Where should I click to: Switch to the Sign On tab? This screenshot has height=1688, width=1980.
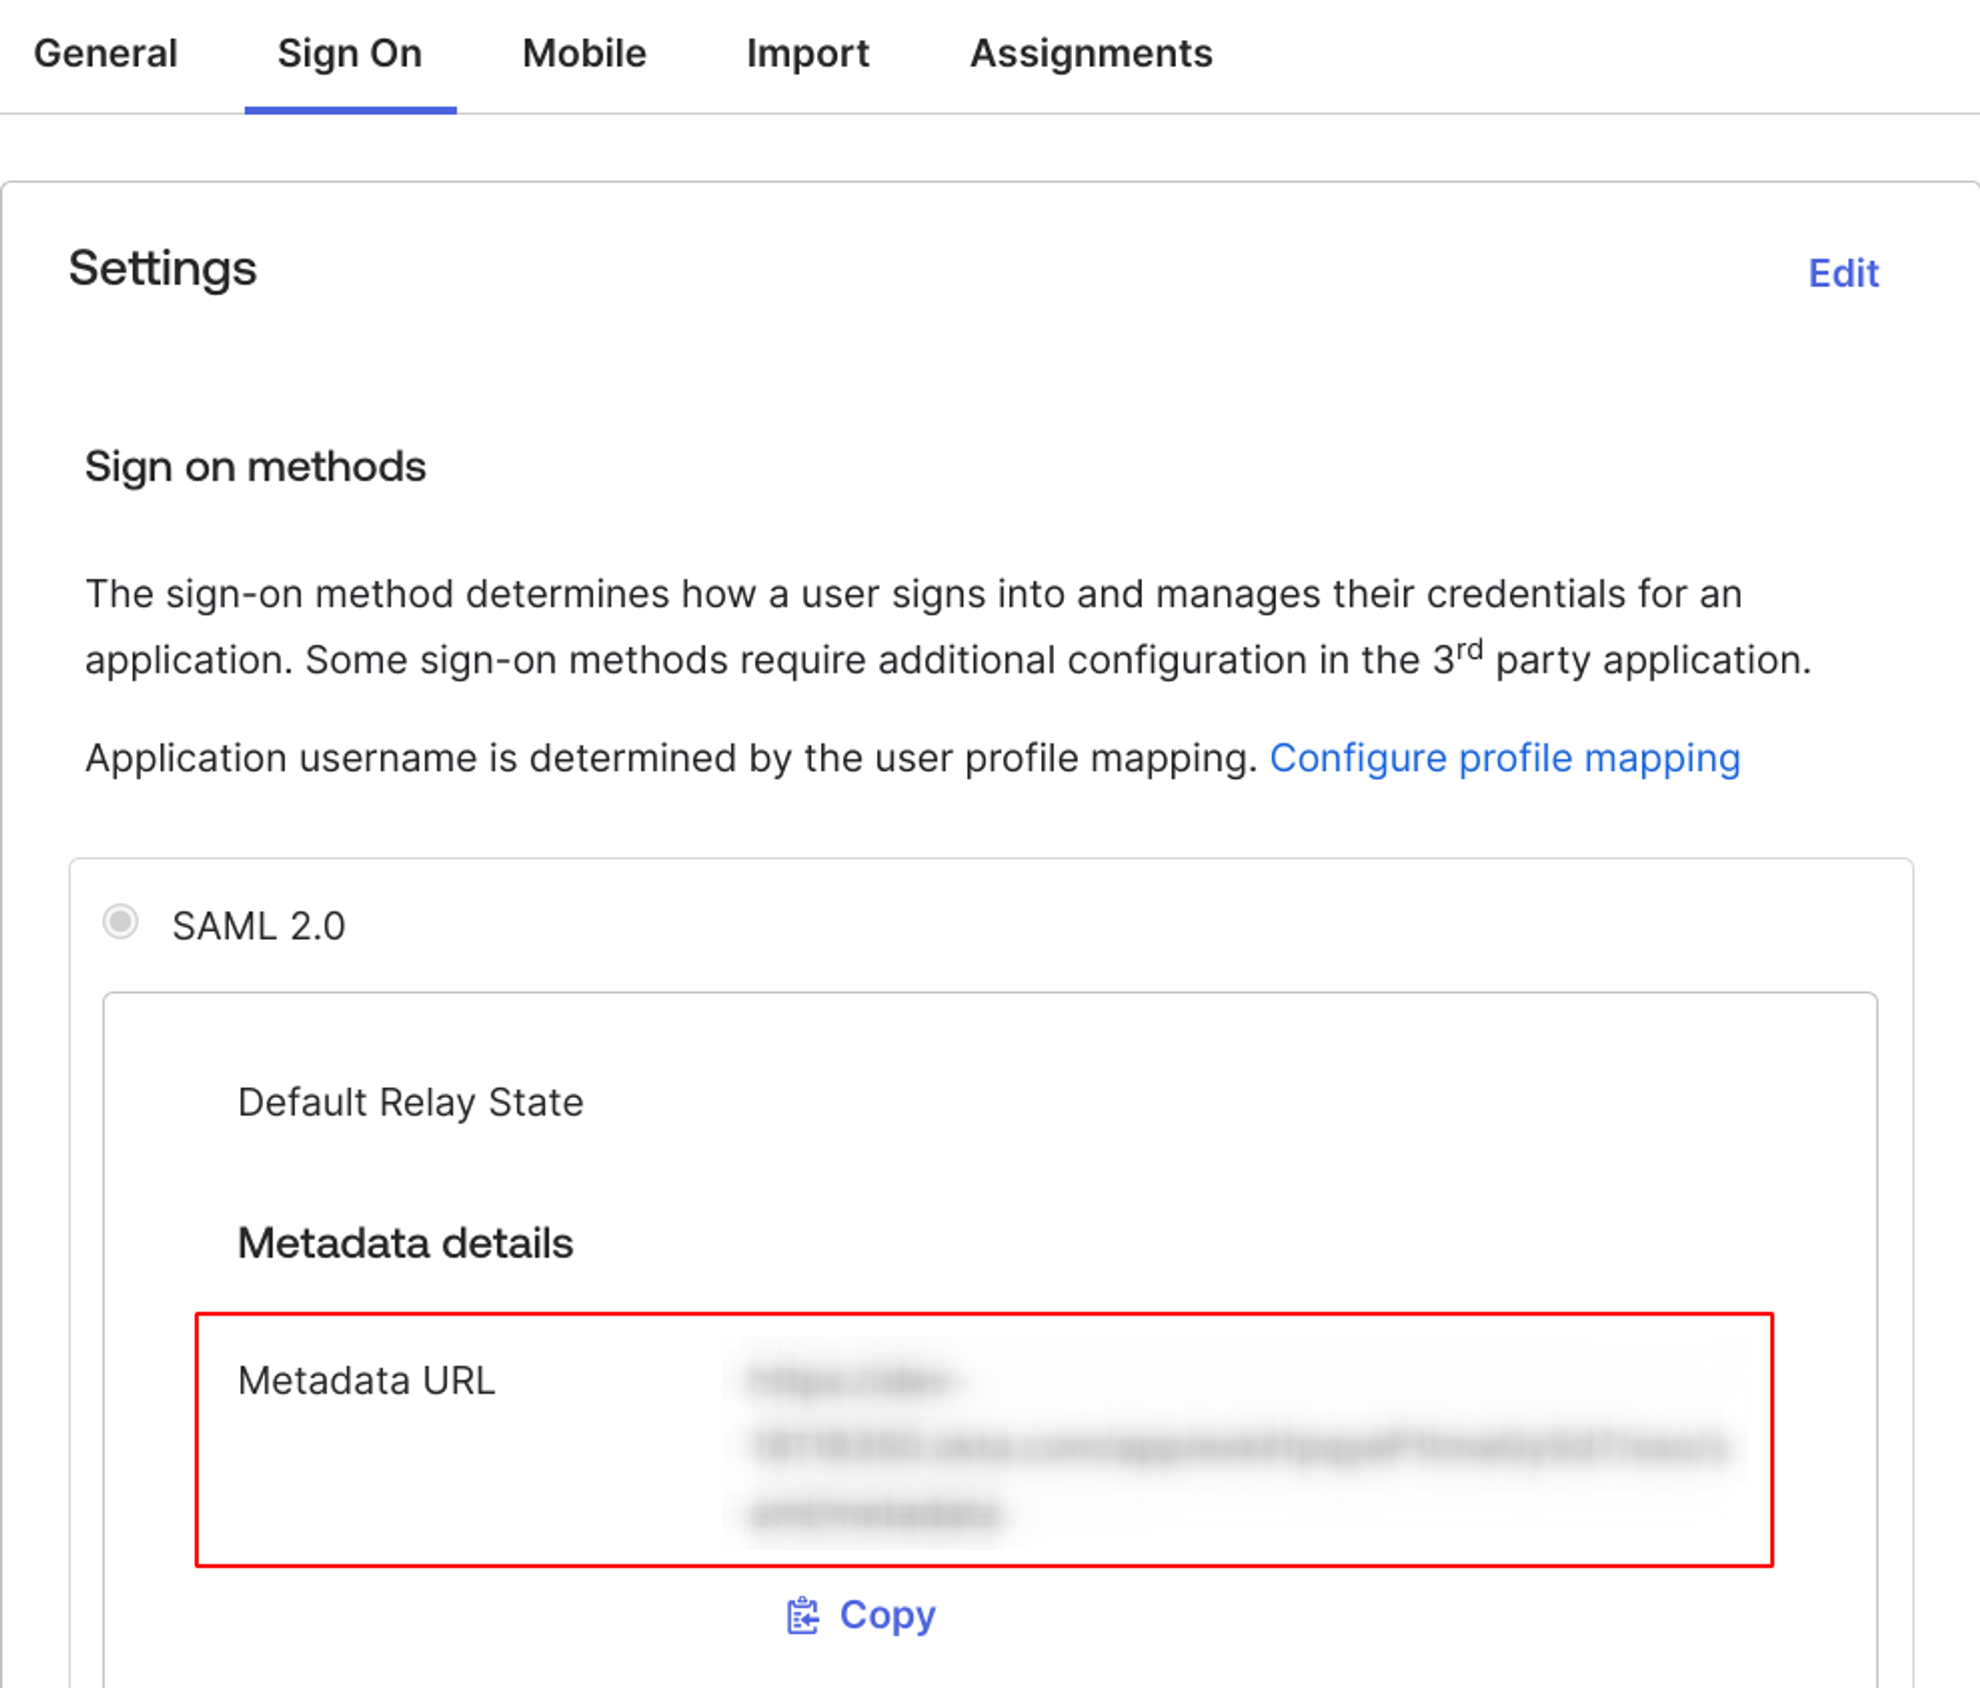350,54
